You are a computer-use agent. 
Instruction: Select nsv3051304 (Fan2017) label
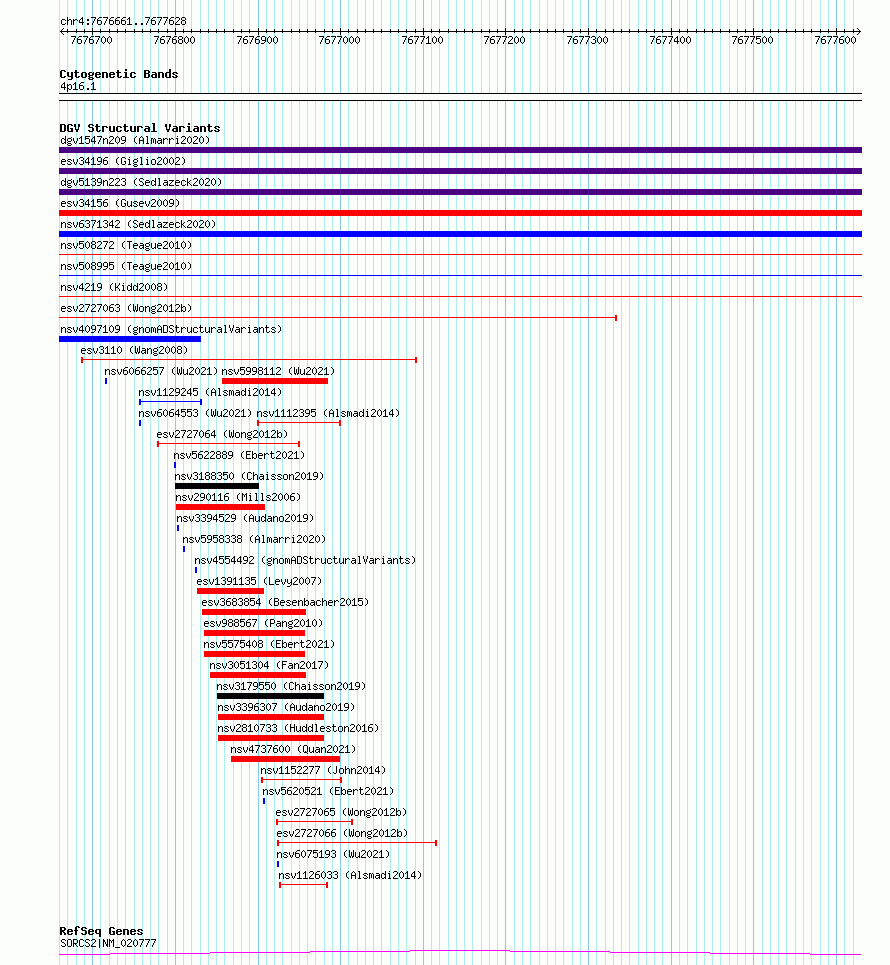tap(269, 665)
